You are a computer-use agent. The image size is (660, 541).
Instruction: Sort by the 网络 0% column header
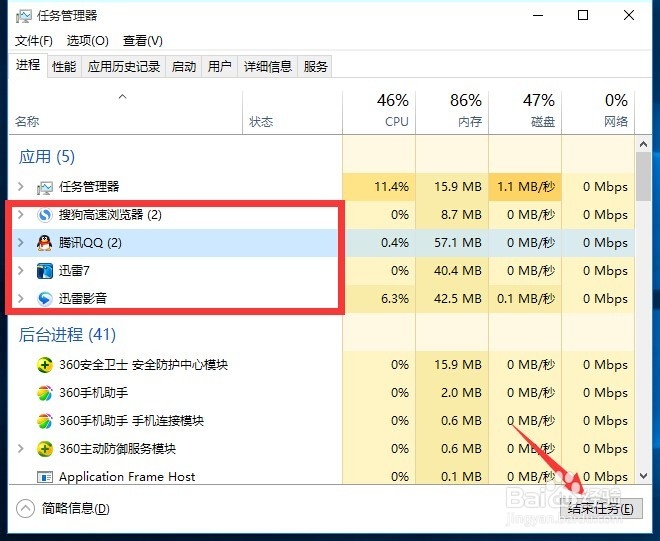(x=598, y=113)
